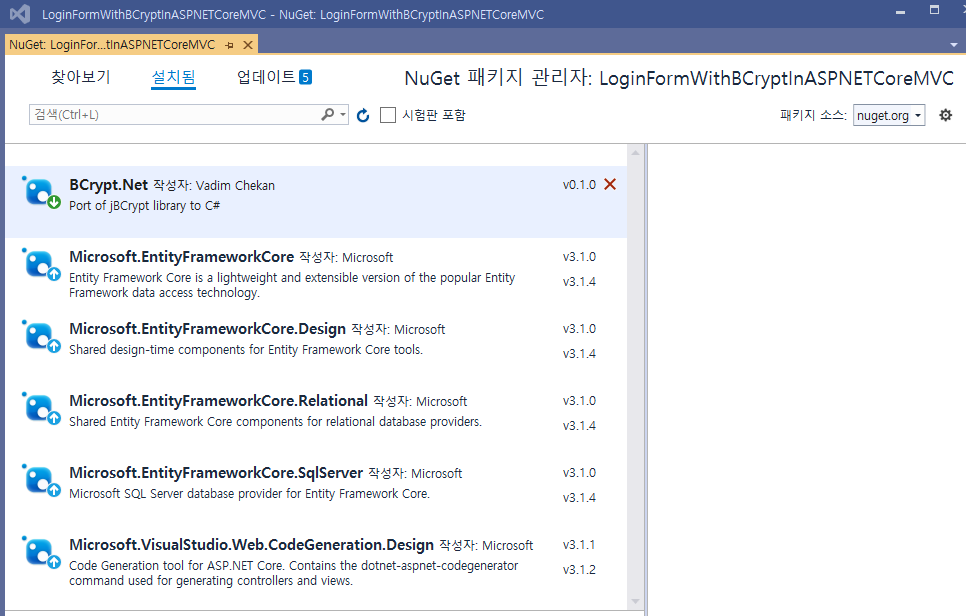
Task: Select Microsoft.EntityFrameworkCore package title
Action: pos(182,257)
